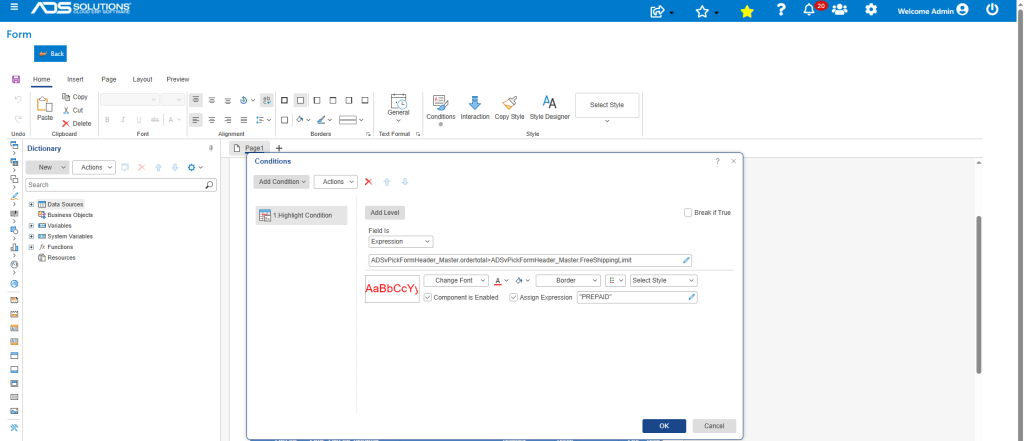Switch to Home ribbon tab
Viewport: 1024px width, 441px height.
click(42, 80)
